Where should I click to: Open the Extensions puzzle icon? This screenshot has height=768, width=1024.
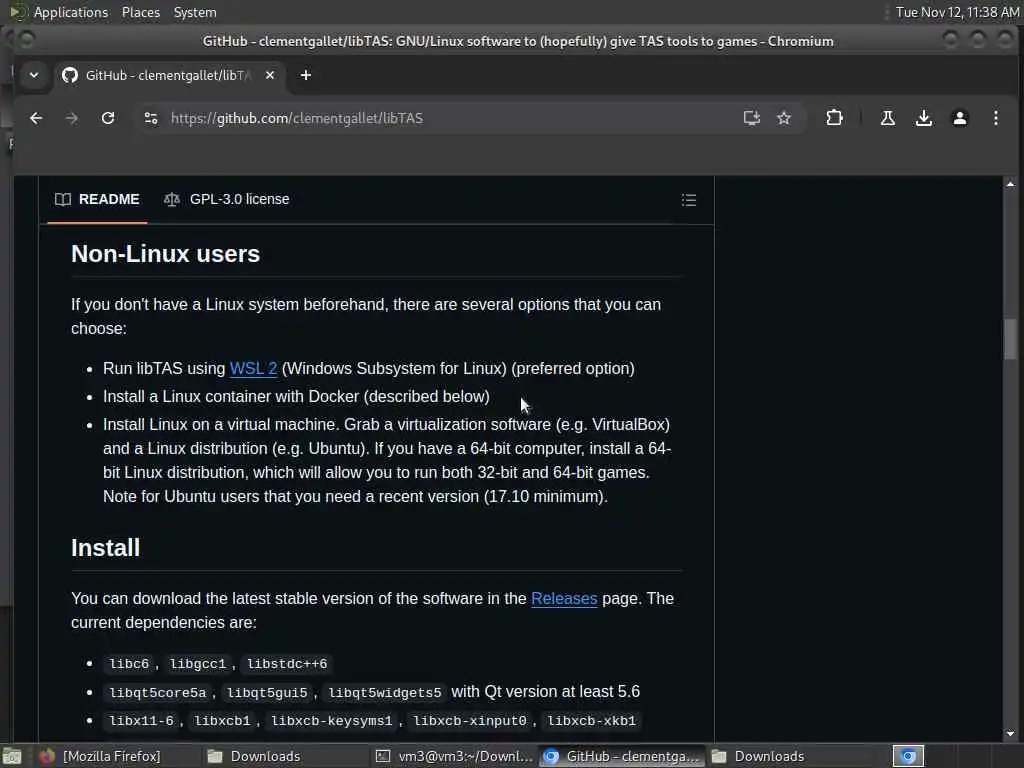click(834, 118)
